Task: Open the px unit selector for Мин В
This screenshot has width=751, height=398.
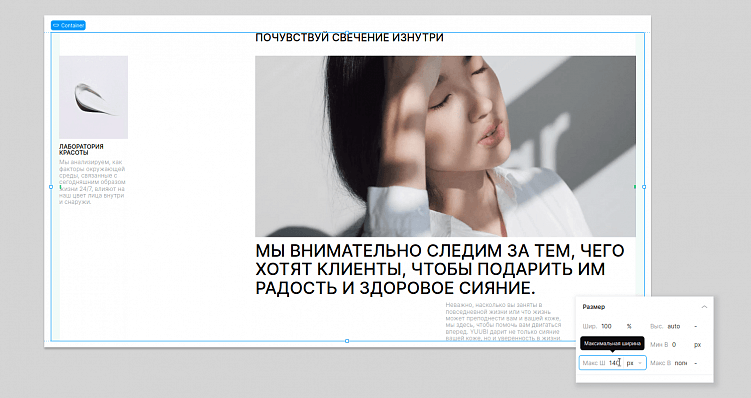Action: tap(697, 344)
